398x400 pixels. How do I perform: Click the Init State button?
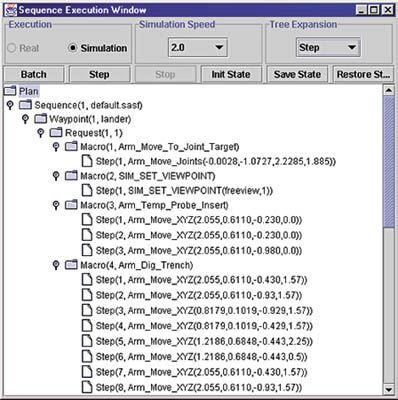click(x=231, y=74)
